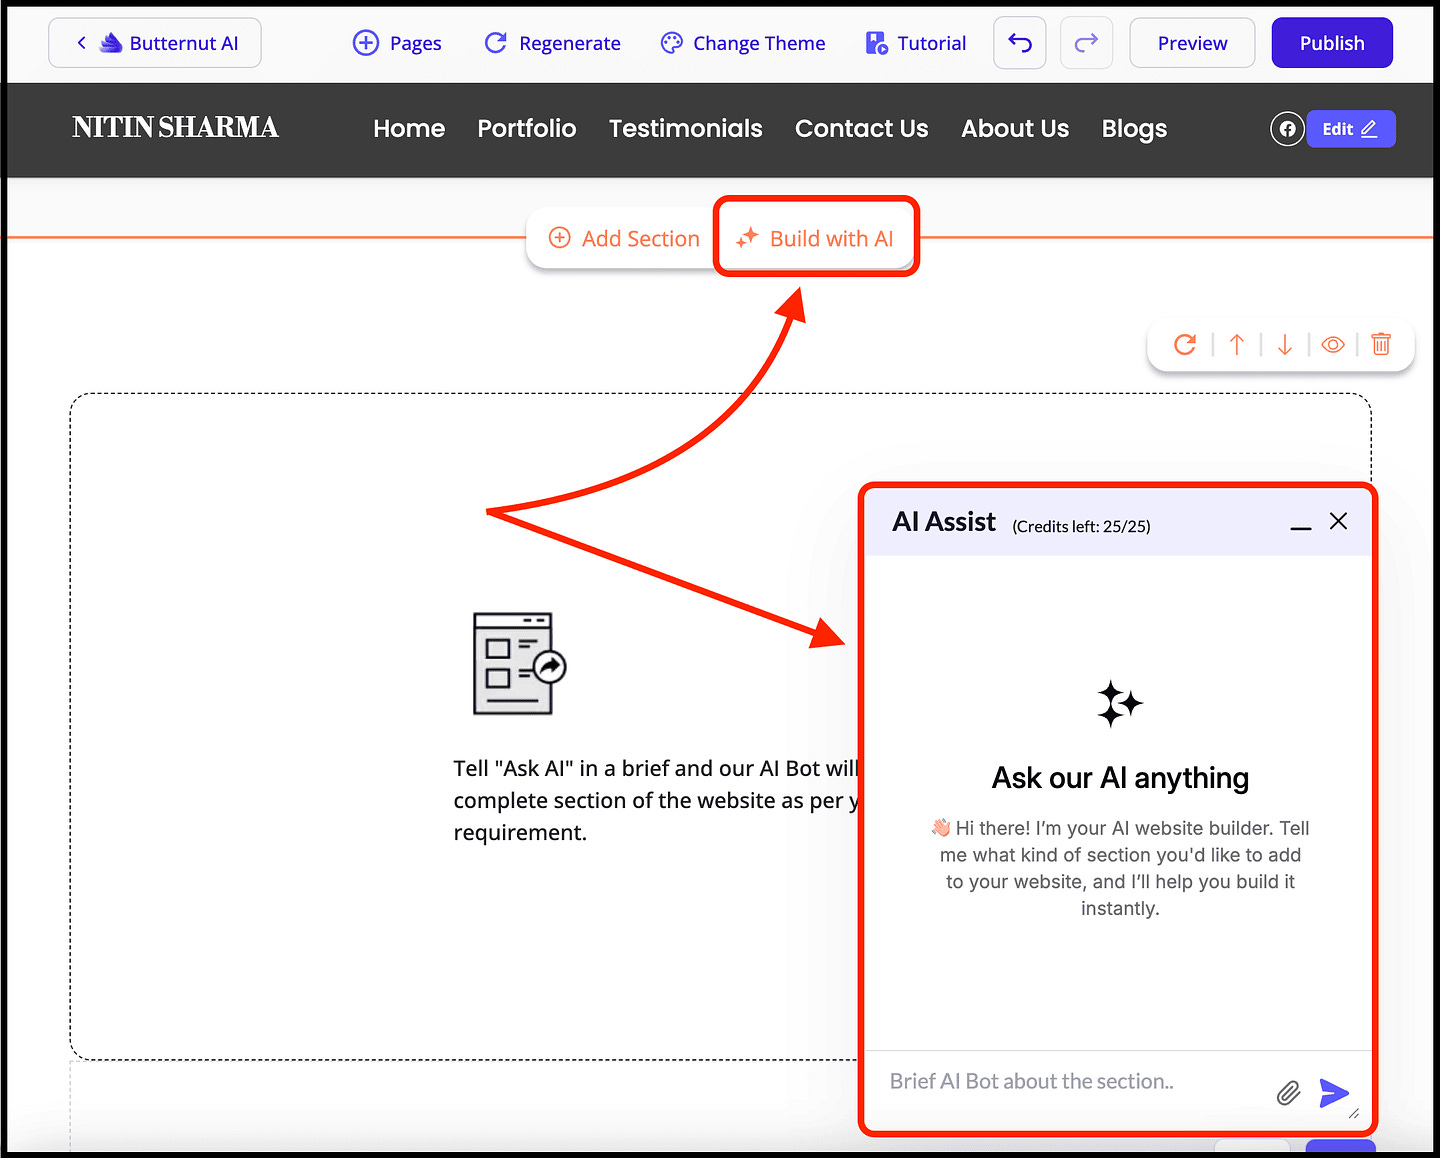Open the Blogs nav item
Screen dimensions: 1440x1158
click(1134, 129)
